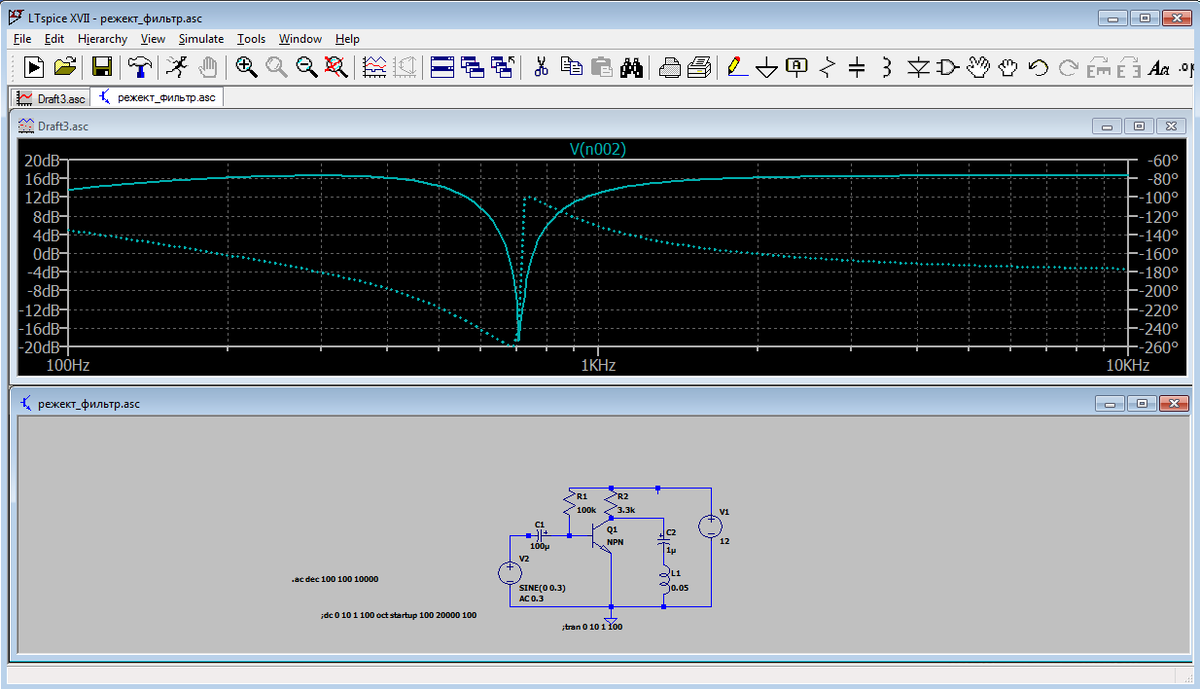
Task: Select voltage source V2 in the schematic
Action: (510, 573)
